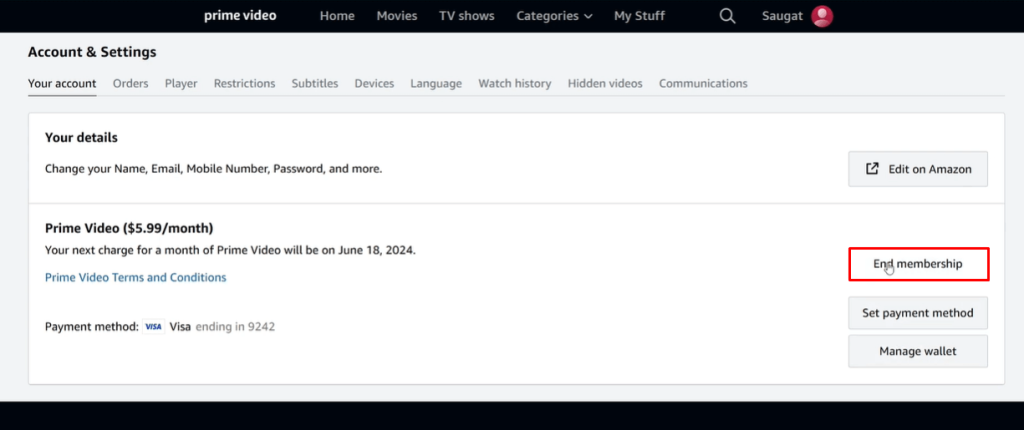Open Prime Video Terms and Conditions link
Viewport: 1024px width, 430px height.
pos(135,277)
